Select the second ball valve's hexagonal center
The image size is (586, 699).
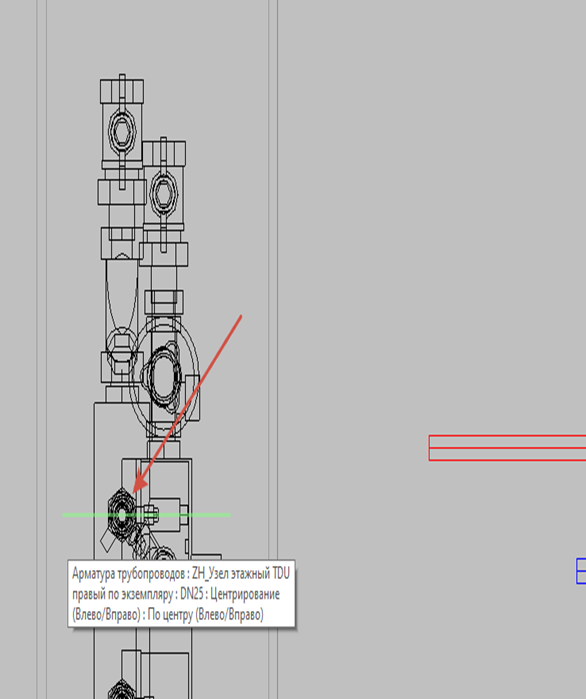pyautogui.click(x=164, y=194)
